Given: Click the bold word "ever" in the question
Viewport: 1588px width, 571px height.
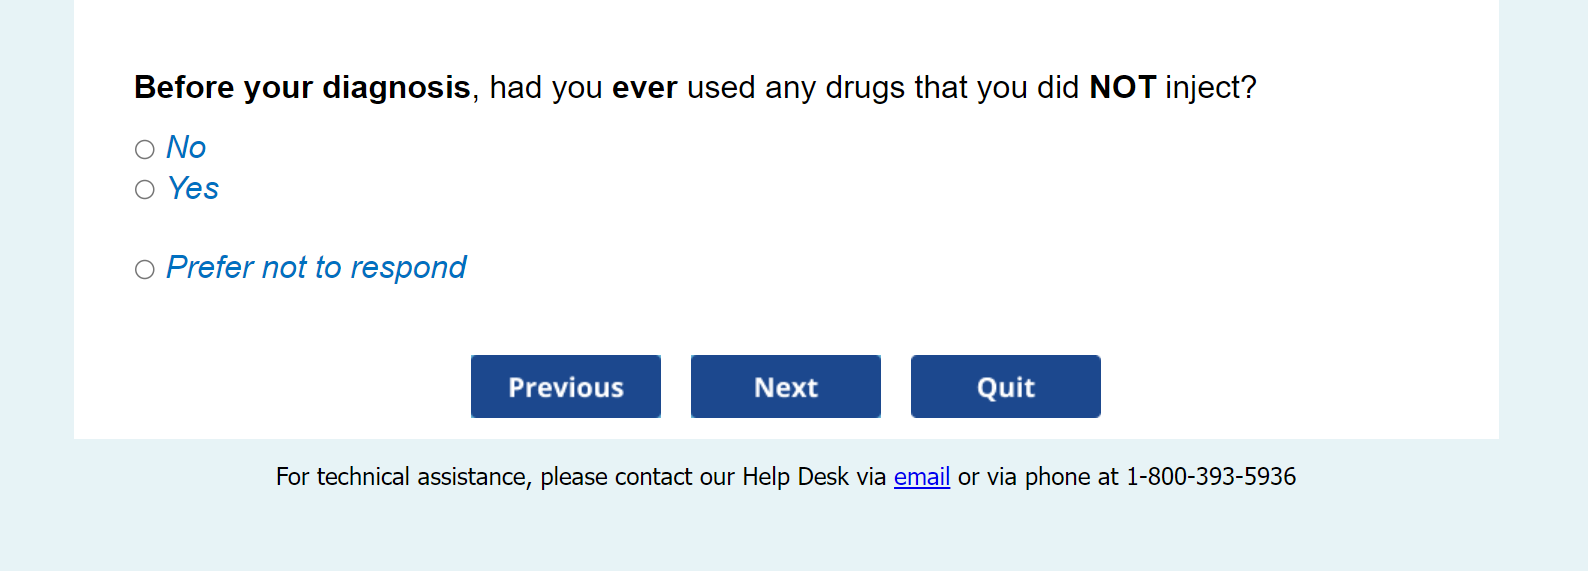Looking at the screenshot, I should click(644, 88).
